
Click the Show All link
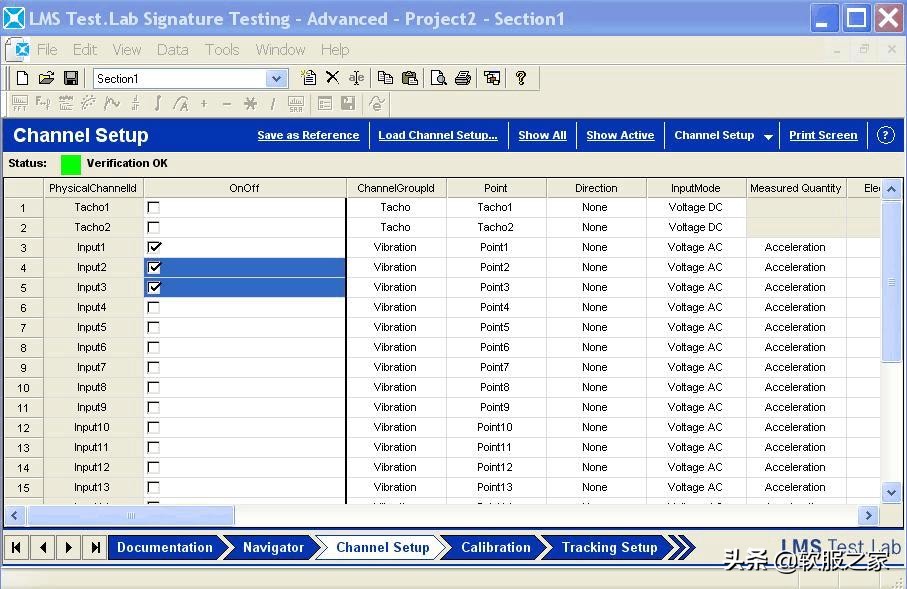(x=542, y=135)
